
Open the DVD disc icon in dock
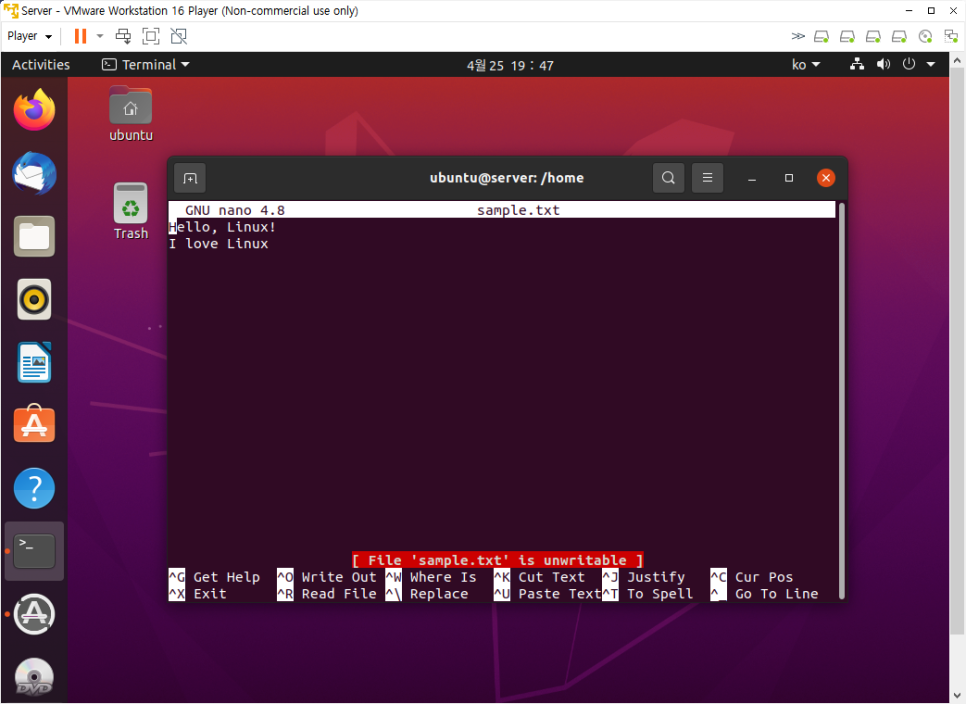34,678
